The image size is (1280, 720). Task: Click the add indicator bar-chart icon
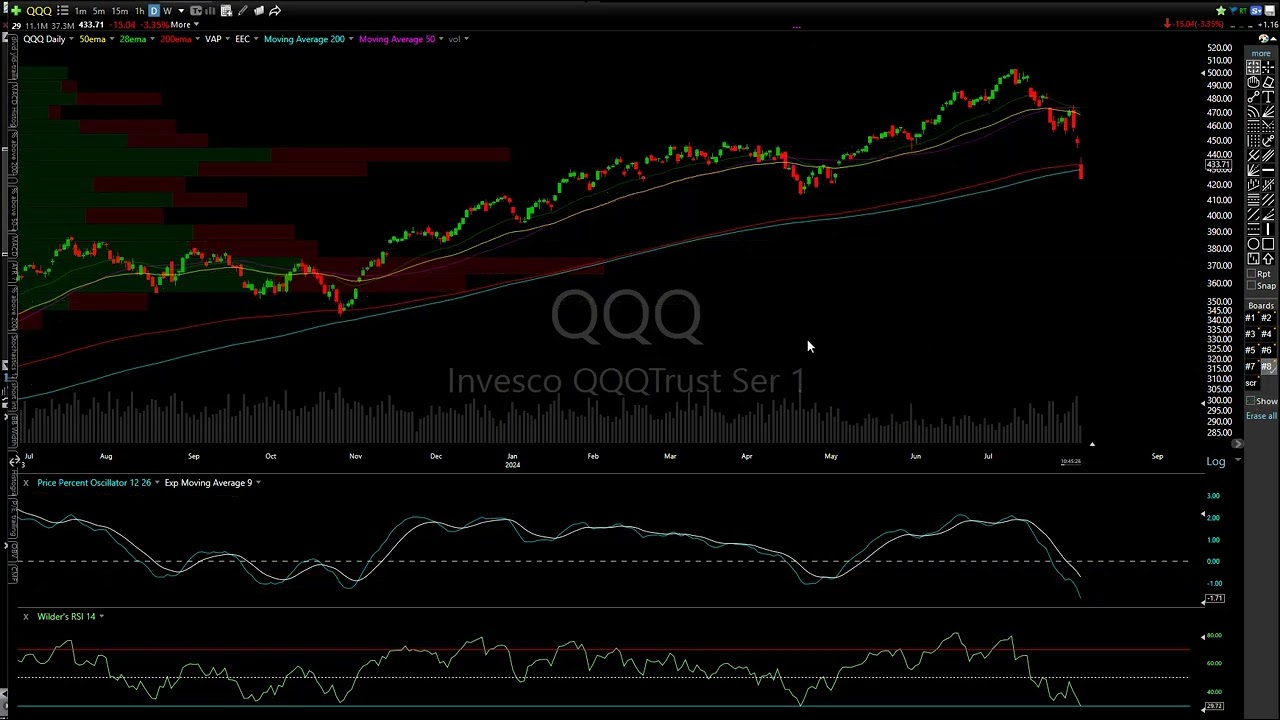coord(210,11)
